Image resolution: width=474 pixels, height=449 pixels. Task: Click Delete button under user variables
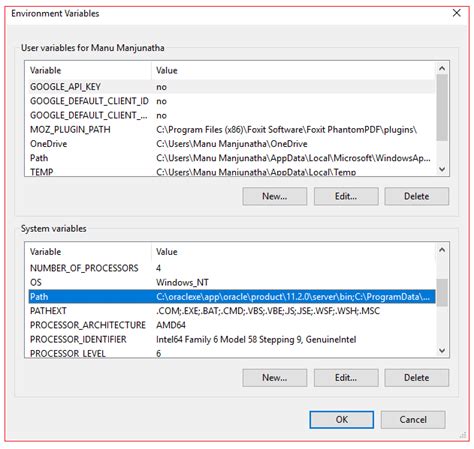coord(417,196)
